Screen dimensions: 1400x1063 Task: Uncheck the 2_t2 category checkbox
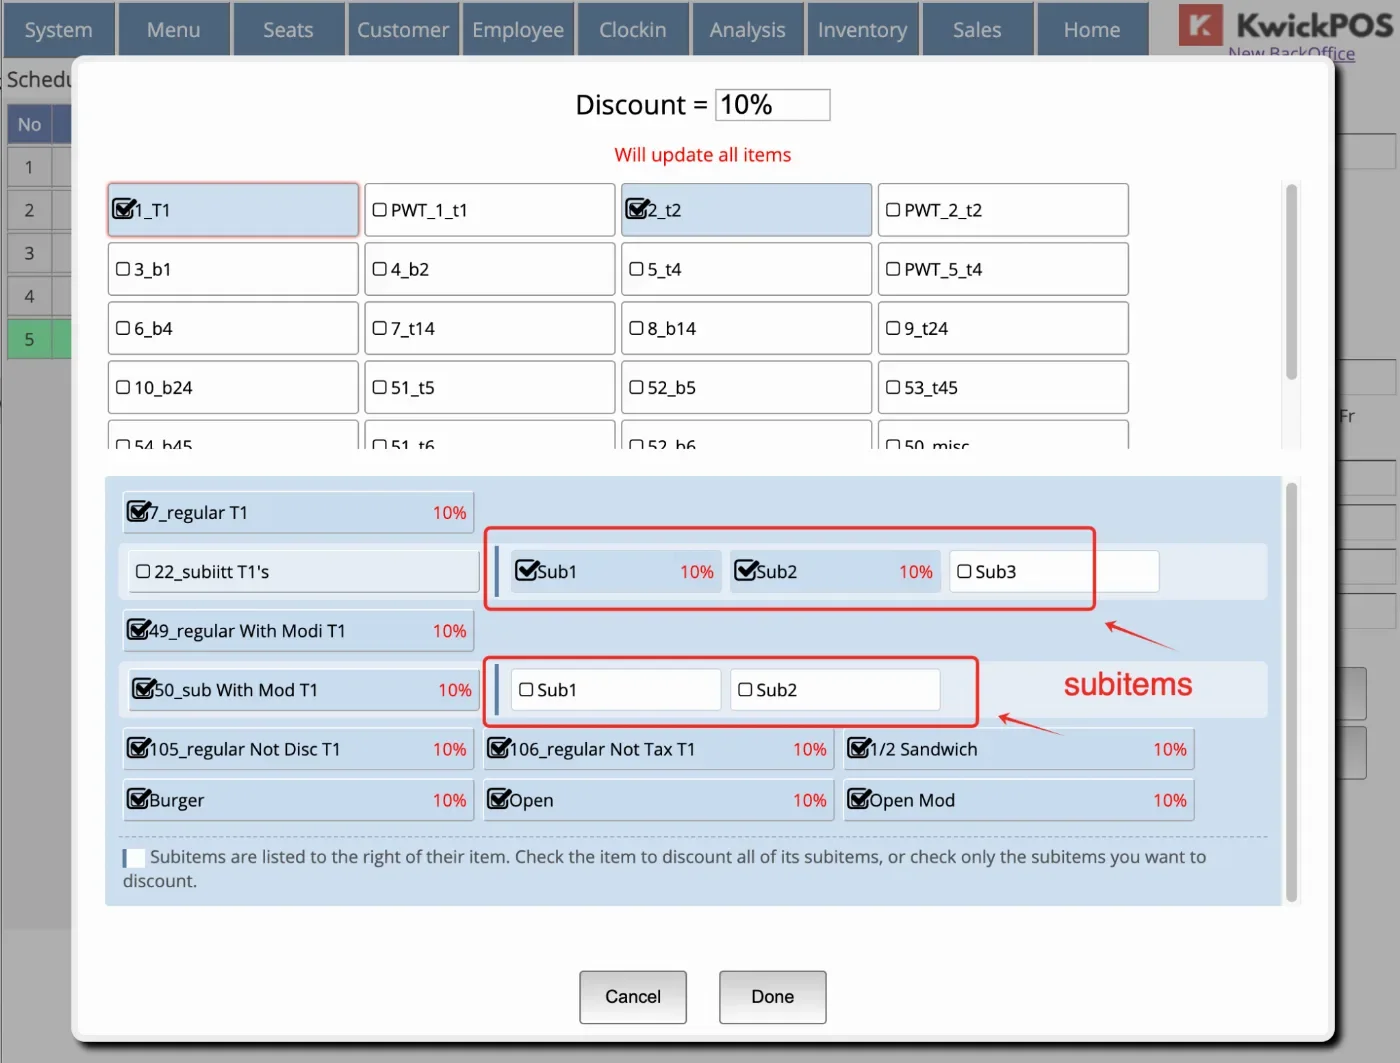(636, 210)
